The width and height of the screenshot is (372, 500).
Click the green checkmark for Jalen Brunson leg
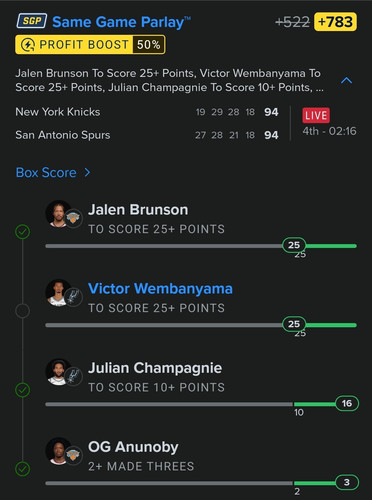[x=23, y=232]
